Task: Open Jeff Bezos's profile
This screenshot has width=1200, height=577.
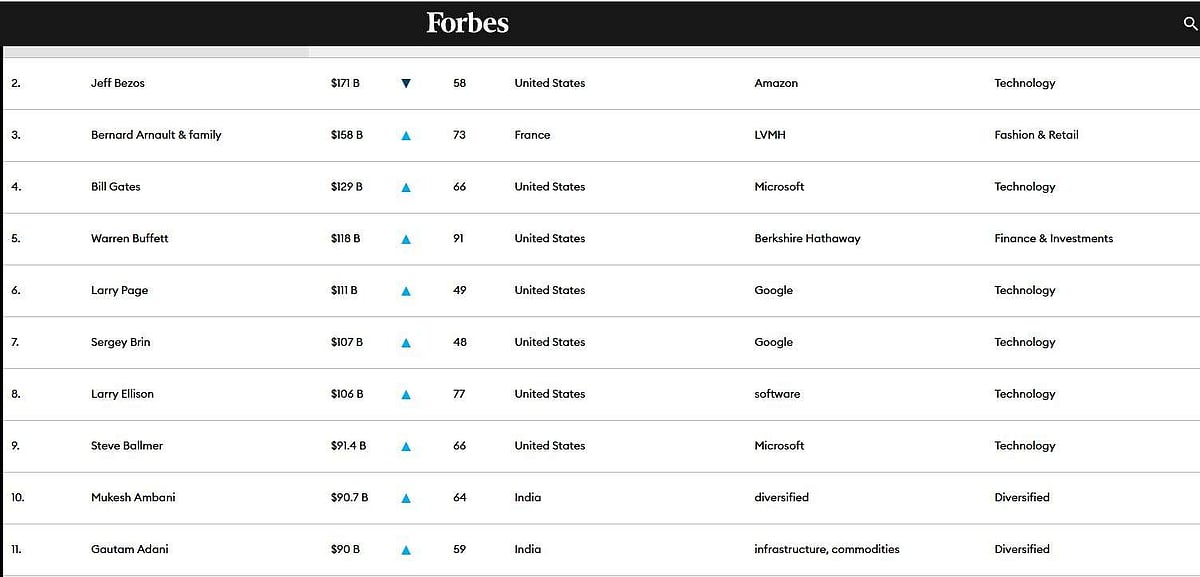Action: 118,83
